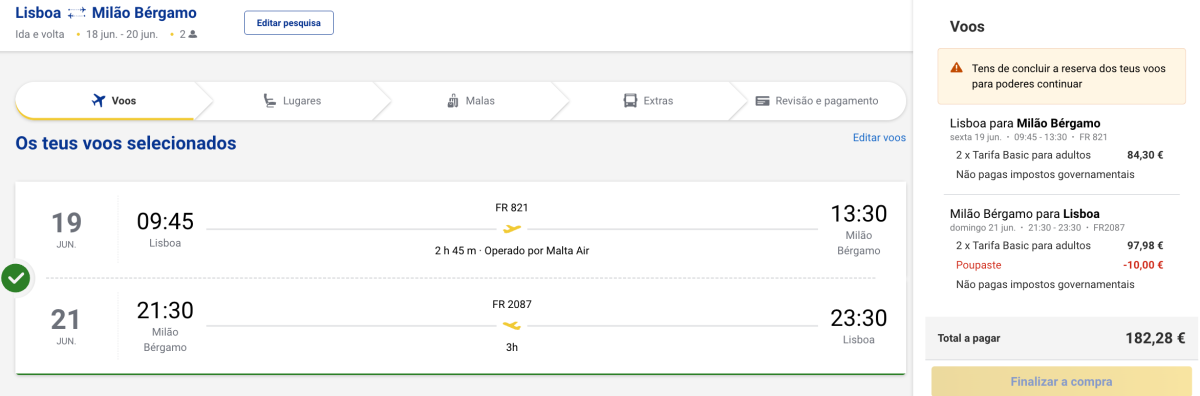Open the Extras step
The height and width of the screenshot is (396, 1200).
tap(648, 101)
